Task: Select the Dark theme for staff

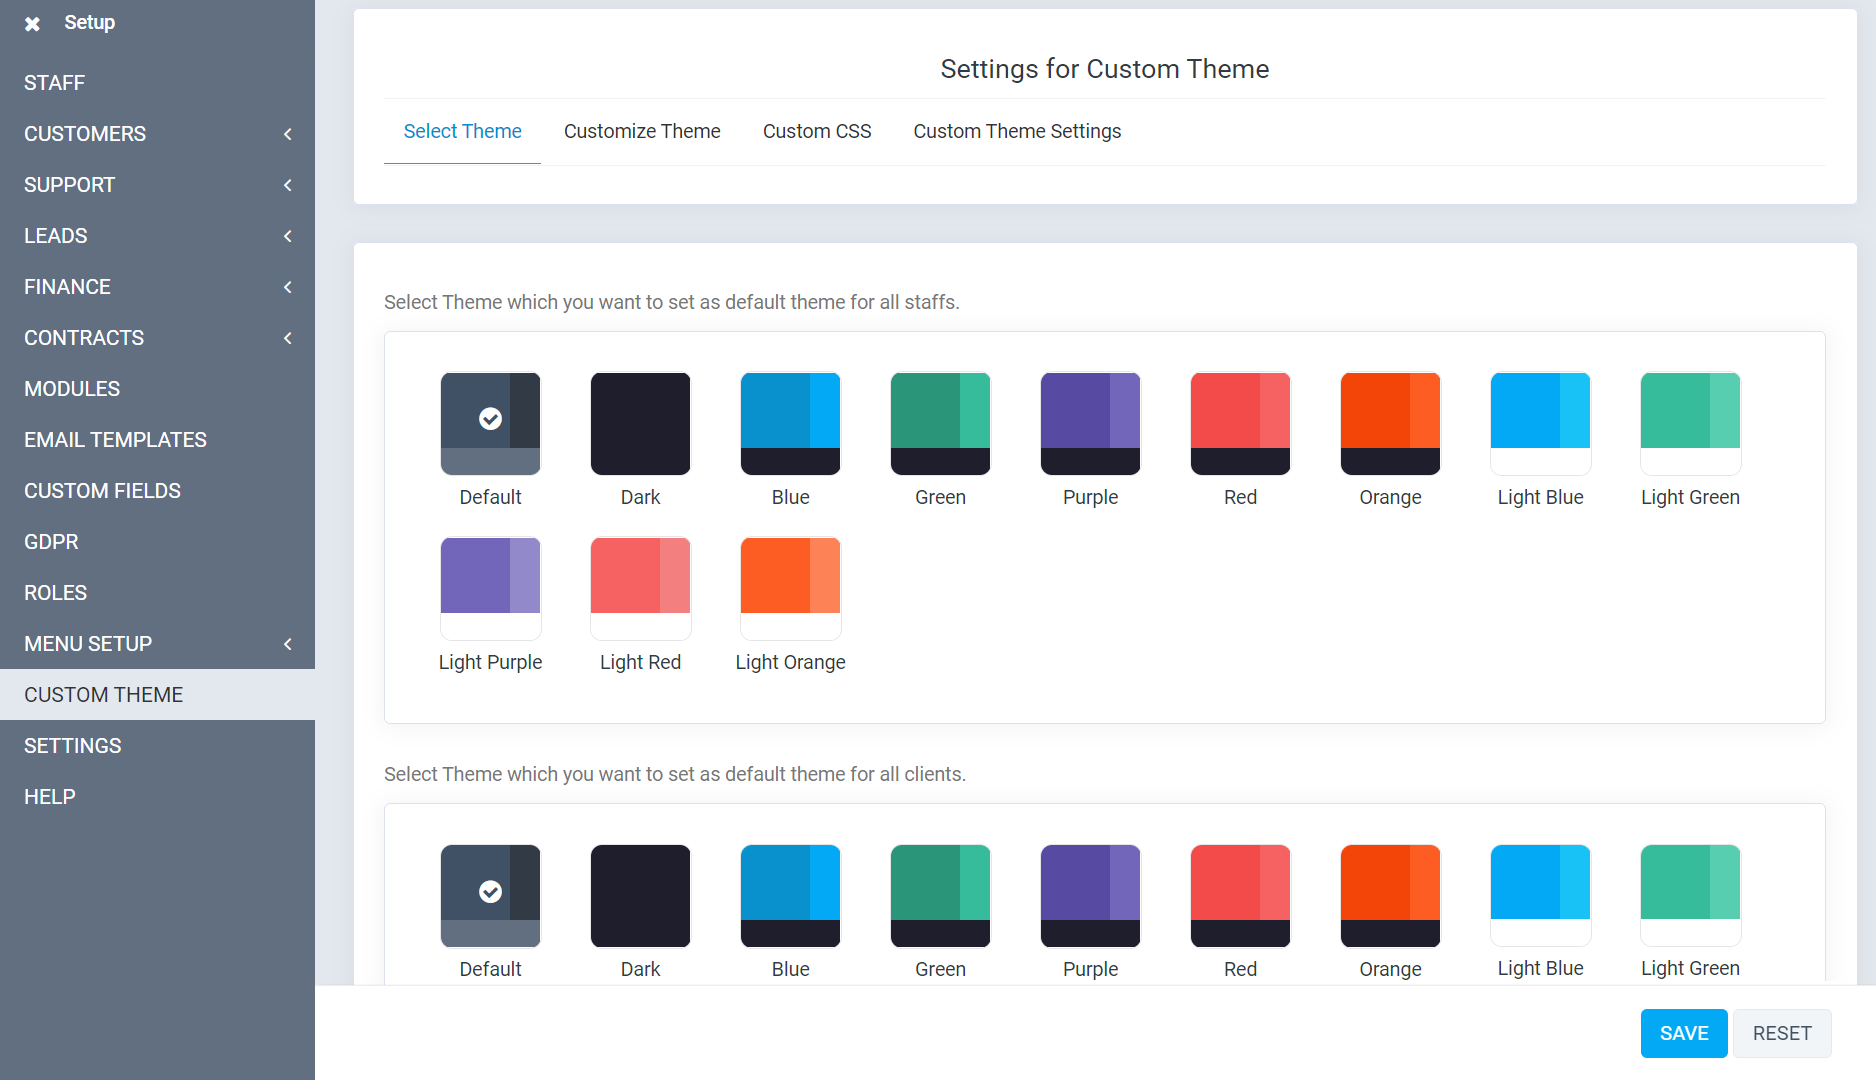Action: click(x=640, y=423)
